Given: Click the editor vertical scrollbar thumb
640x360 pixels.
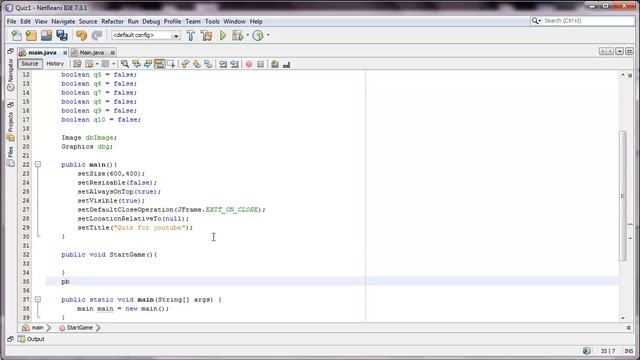Looking at the screenshot, I should 622,196.
